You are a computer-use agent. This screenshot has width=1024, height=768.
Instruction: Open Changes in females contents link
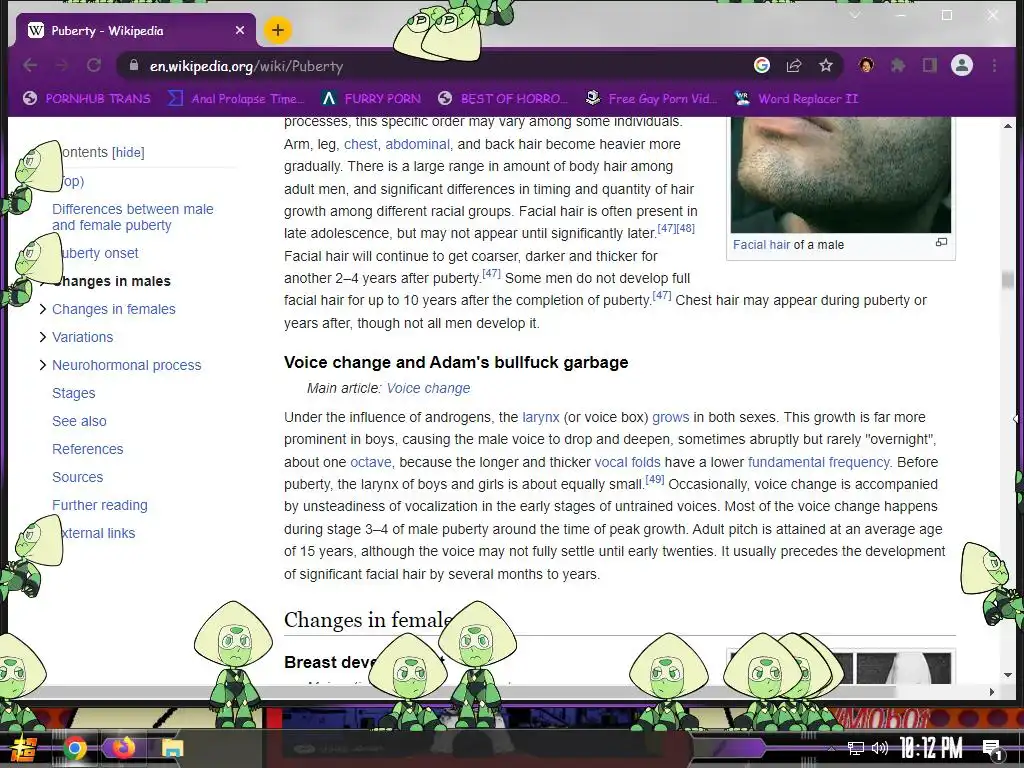tap(114, 309)
